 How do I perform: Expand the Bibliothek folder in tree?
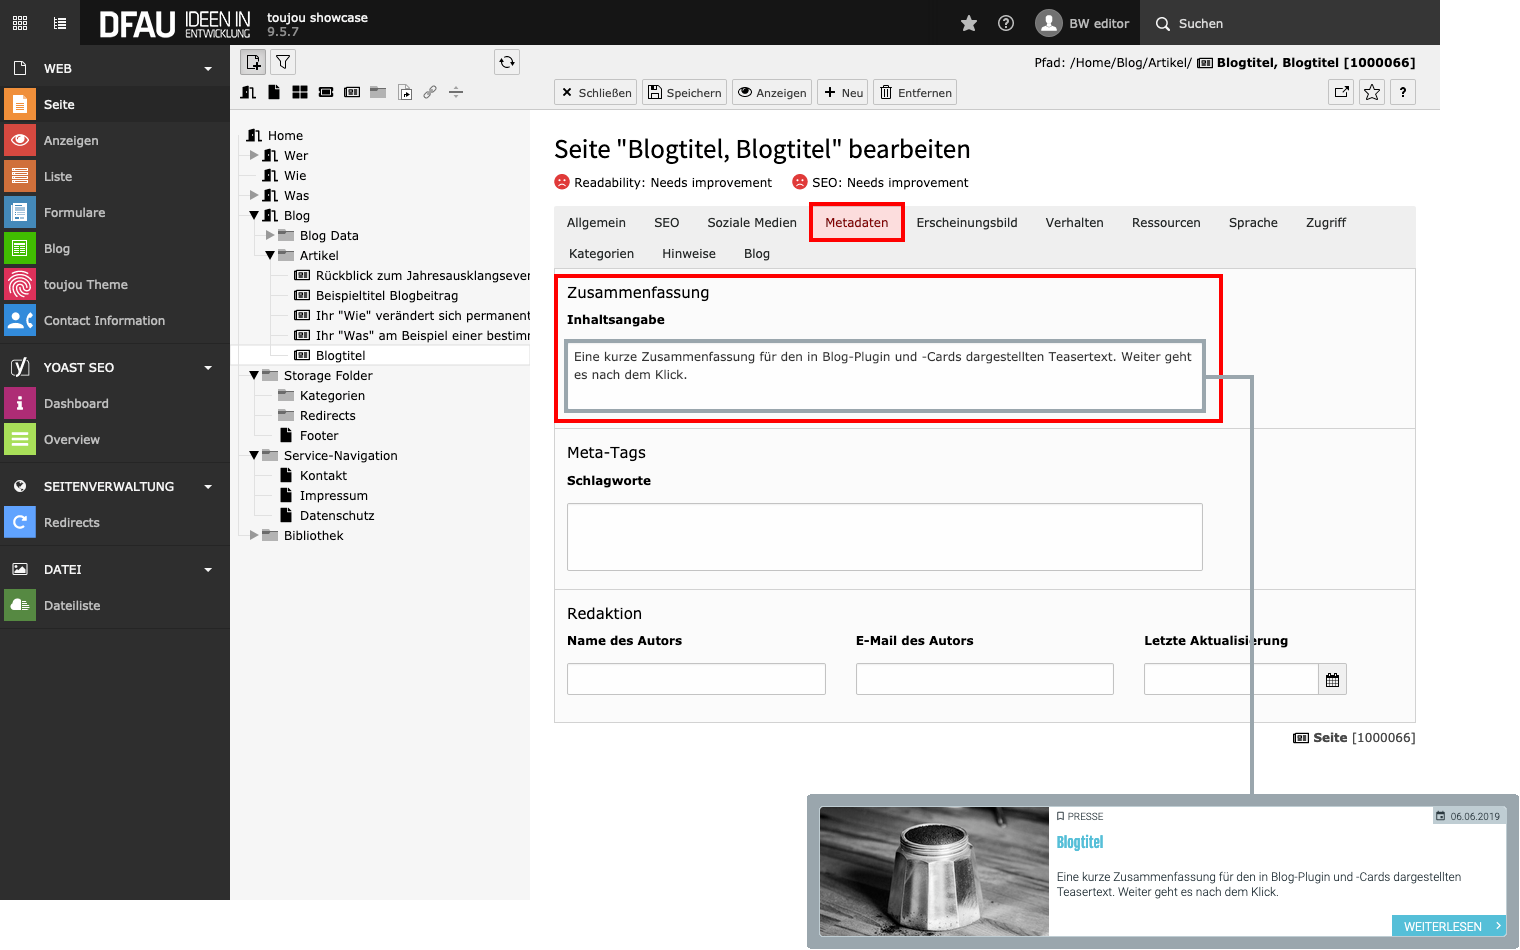tap(254, 536)
